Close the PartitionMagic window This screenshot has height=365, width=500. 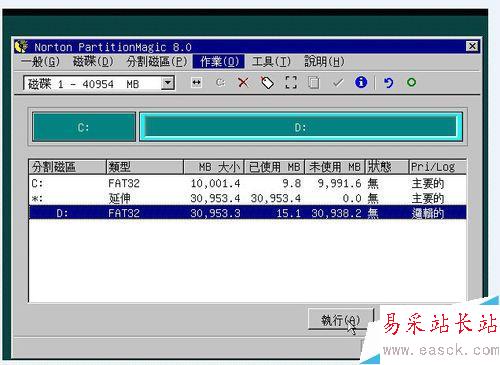[x=472, y=46]
